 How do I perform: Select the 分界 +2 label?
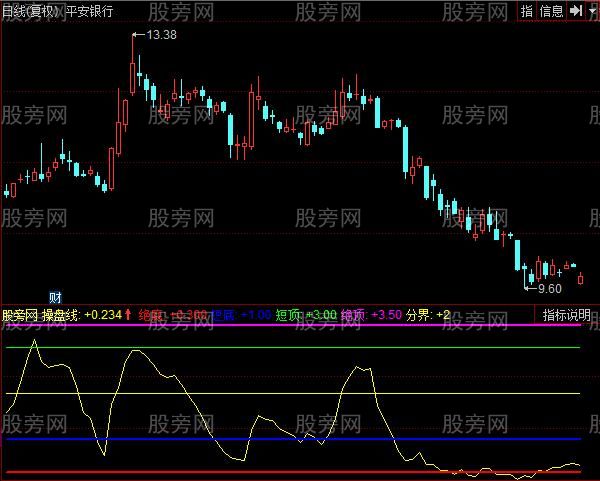click(428, 315)
